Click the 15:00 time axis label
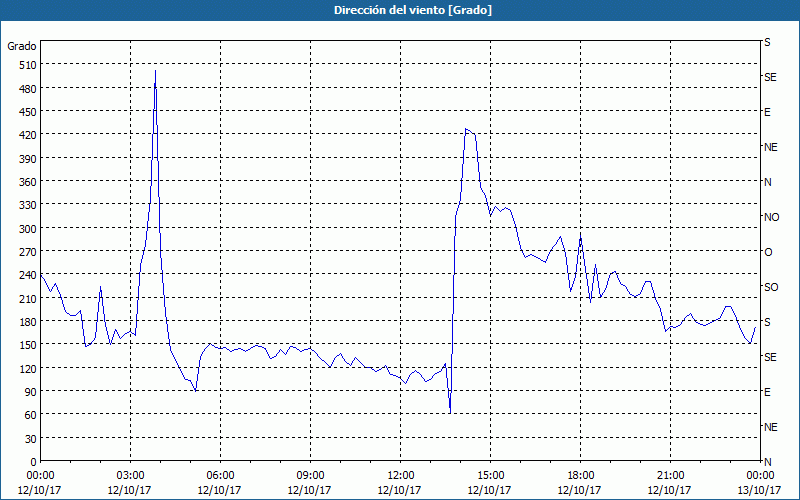800x500 pixels. coord(490,476)
